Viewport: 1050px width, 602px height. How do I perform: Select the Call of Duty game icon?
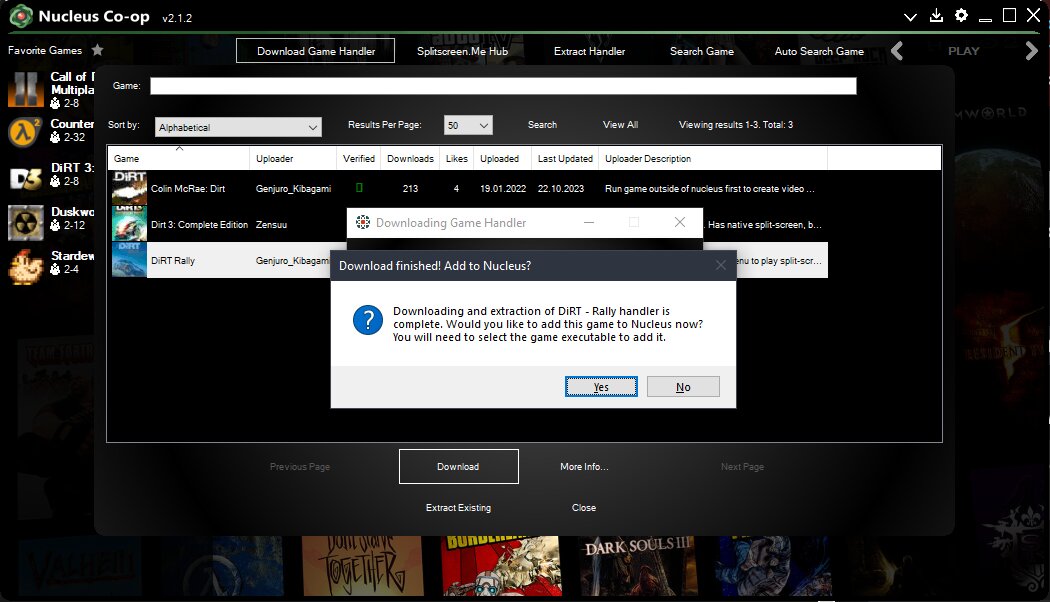point(24,89)
